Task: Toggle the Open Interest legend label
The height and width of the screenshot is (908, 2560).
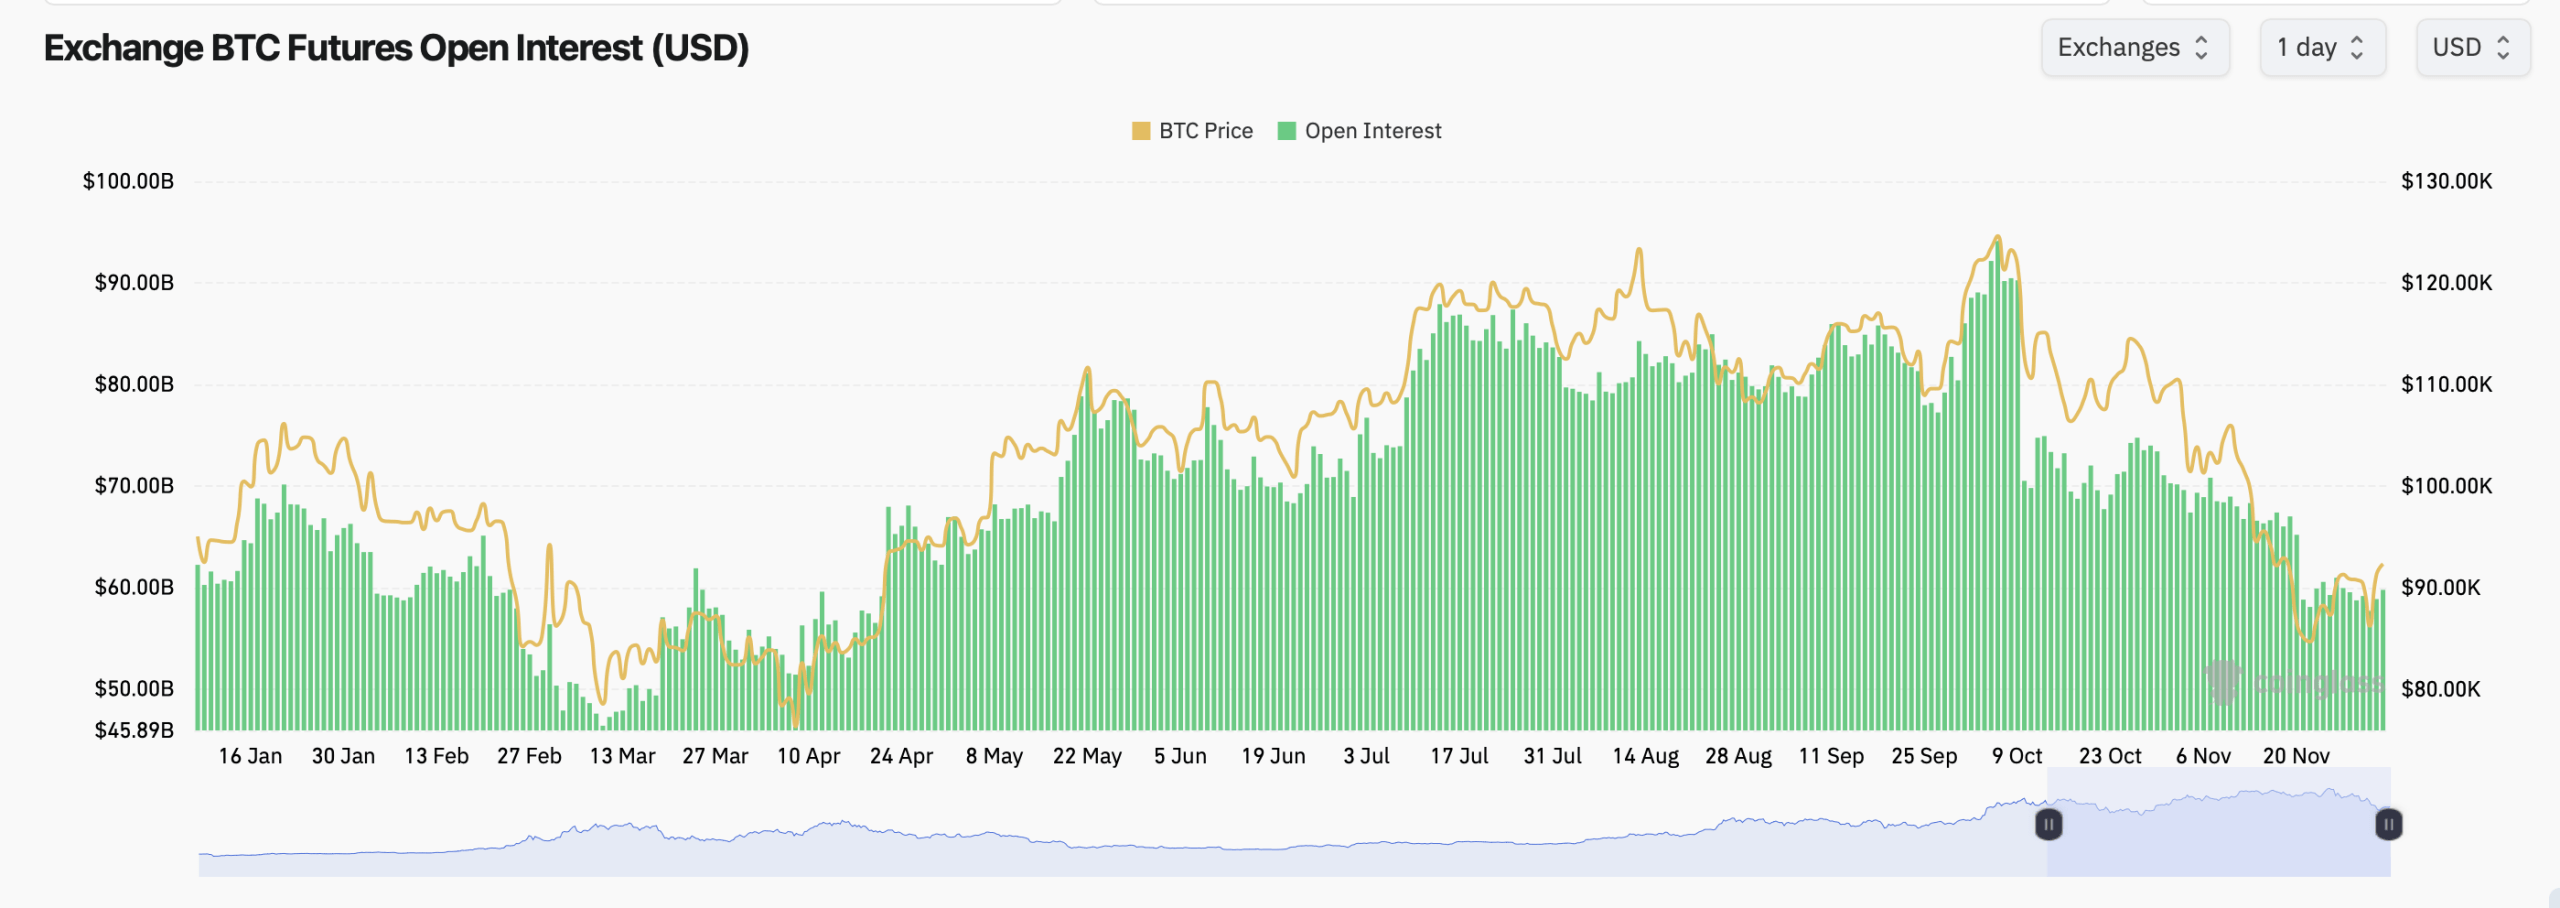Action: coord(1372,131)
